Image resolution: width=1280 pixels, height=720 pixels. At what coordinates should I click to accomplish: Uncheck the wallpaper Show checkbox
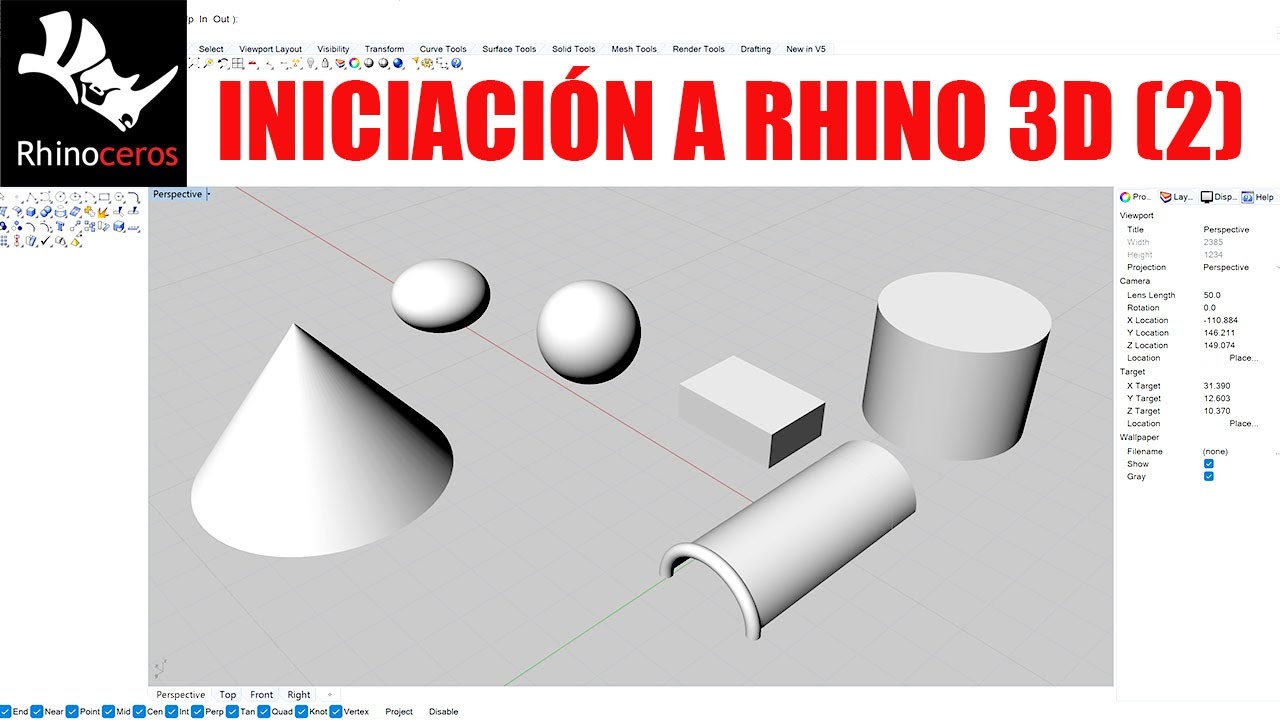point(1209,464)
